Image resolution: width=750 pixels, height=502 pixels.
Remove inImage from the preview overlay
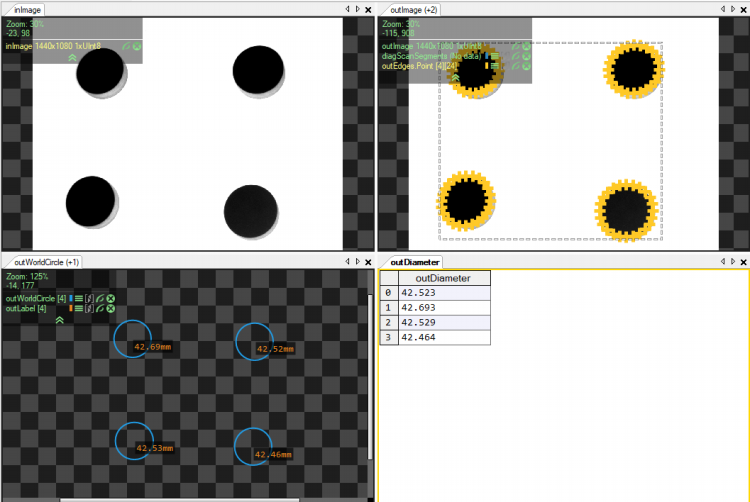pos(136,46)
